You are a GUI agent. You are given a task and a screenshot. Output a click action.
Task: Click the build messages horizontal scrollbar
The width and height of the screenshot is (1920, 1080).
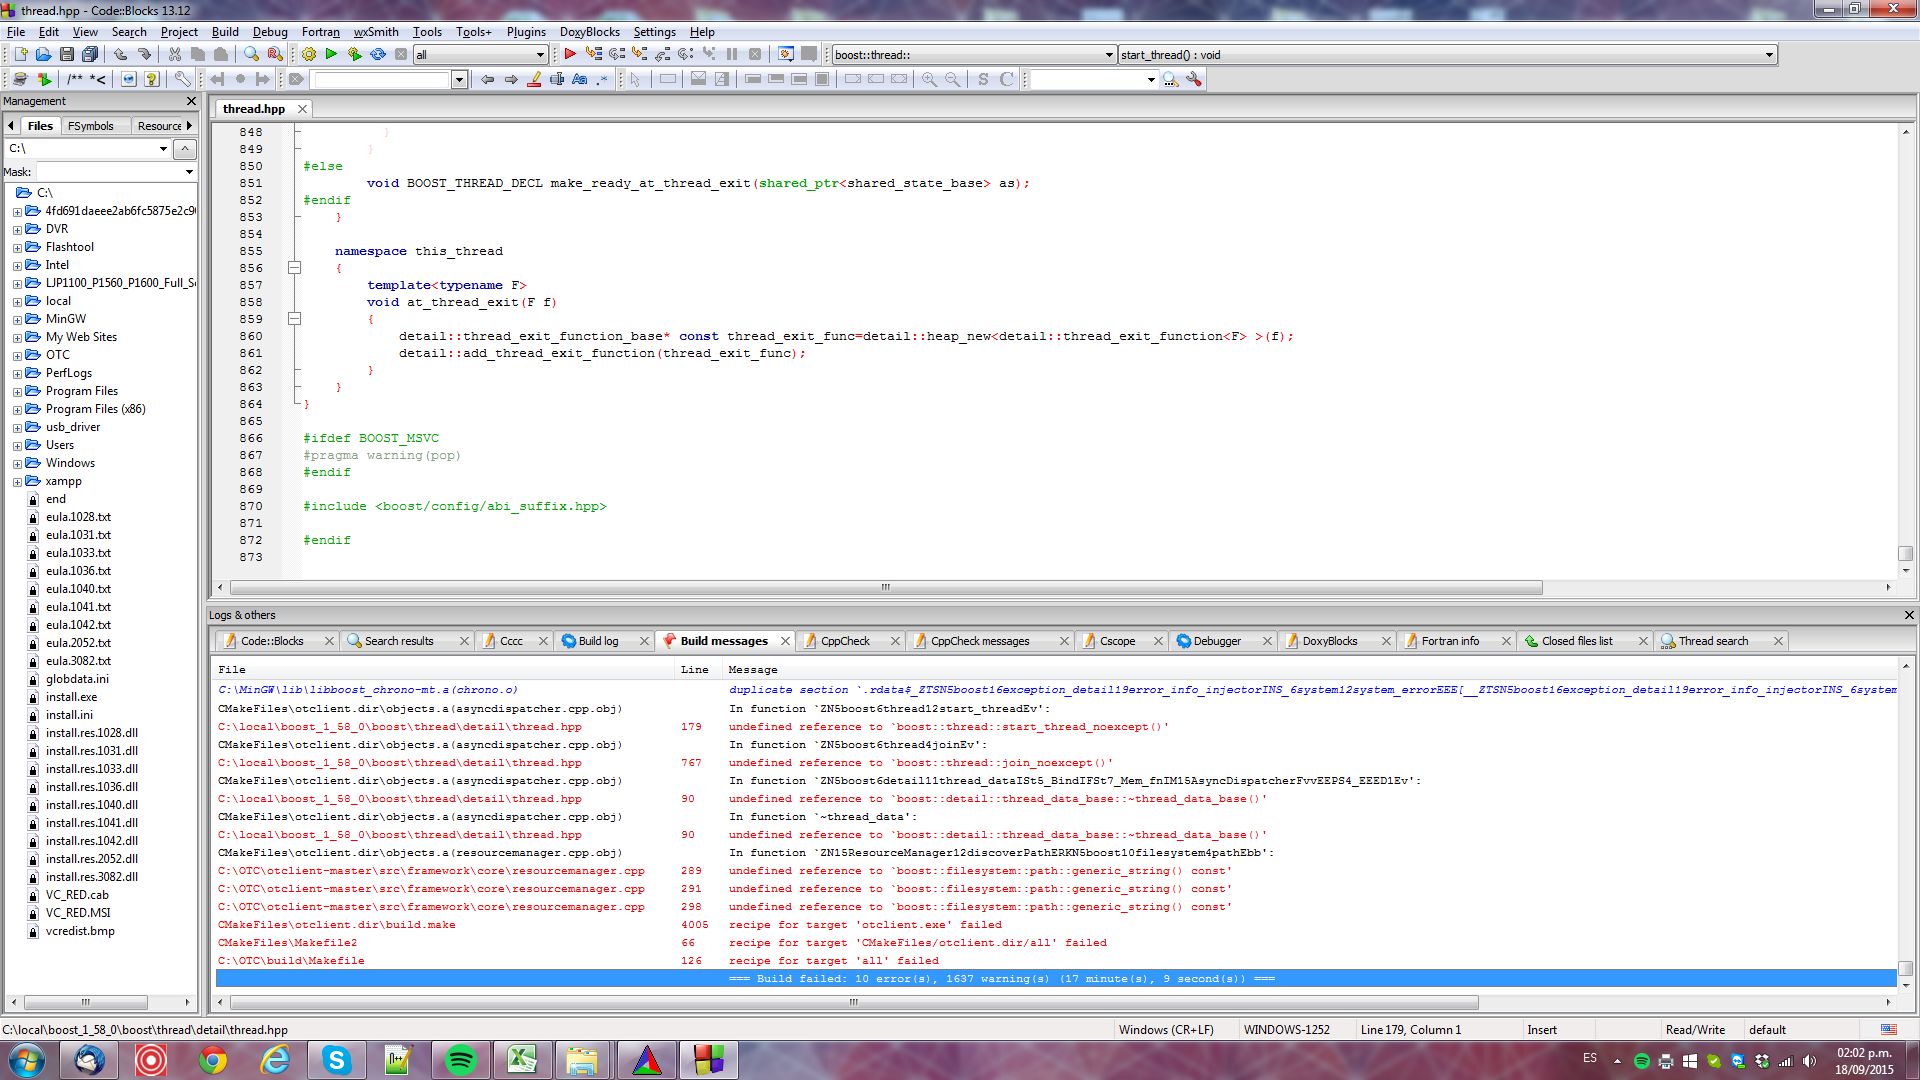[x=855, y=1002]
